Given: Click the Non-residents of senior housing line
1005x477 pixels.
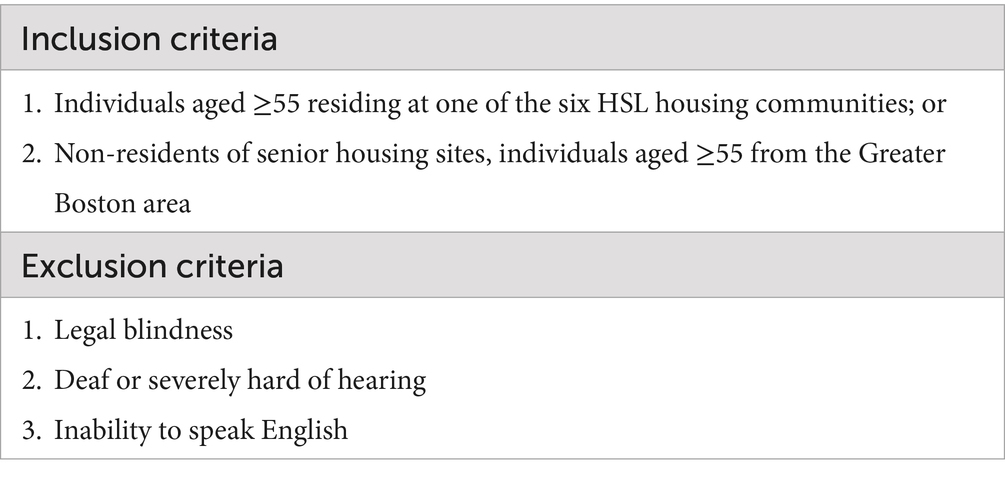Looking at the screenshot, I should [x=484, y=154].
